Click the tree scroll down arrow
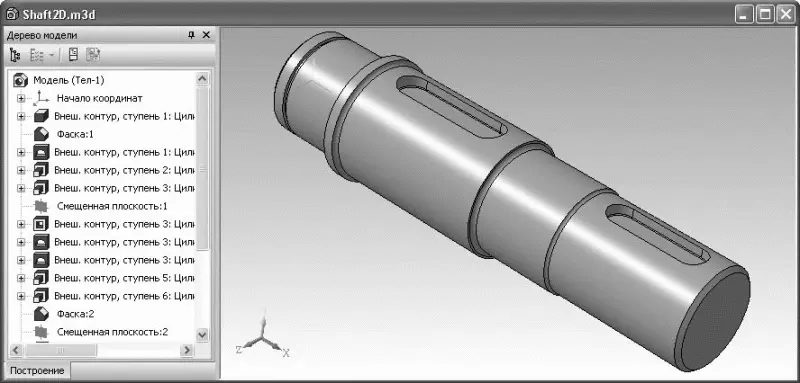 click(203, 335)
